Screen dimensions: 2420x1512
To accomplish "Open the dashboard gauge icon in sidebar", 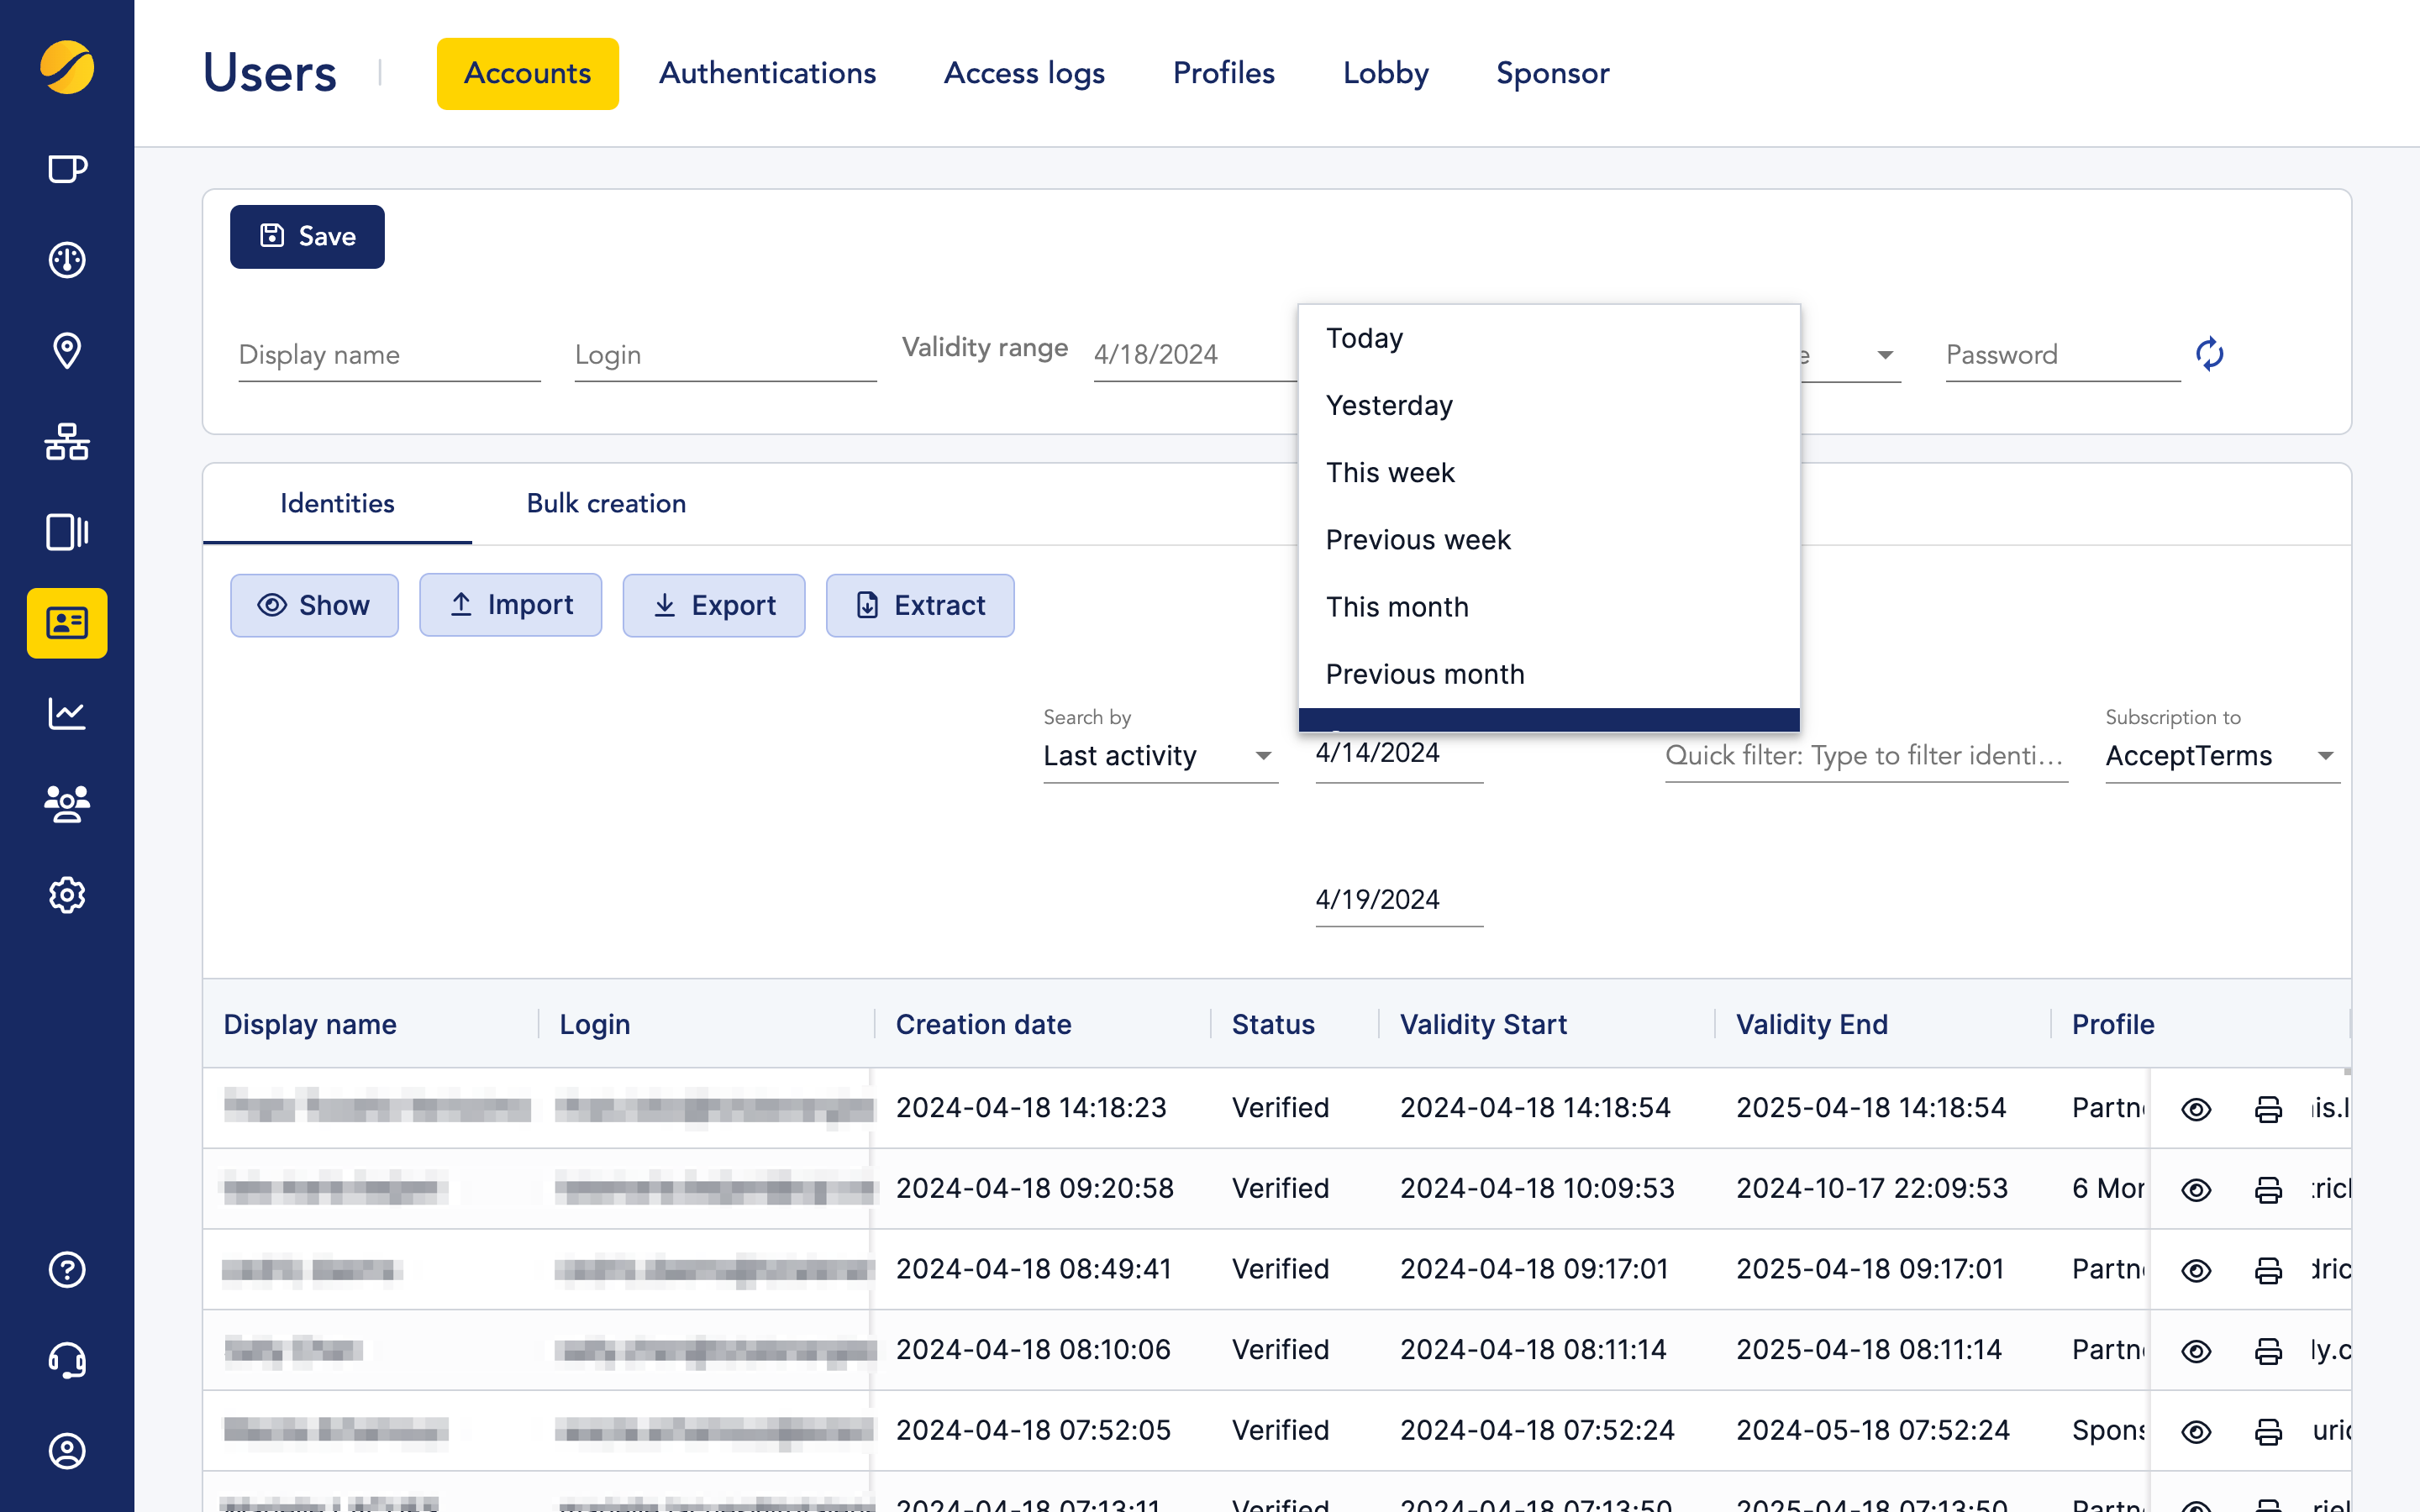I will (66, 259).
